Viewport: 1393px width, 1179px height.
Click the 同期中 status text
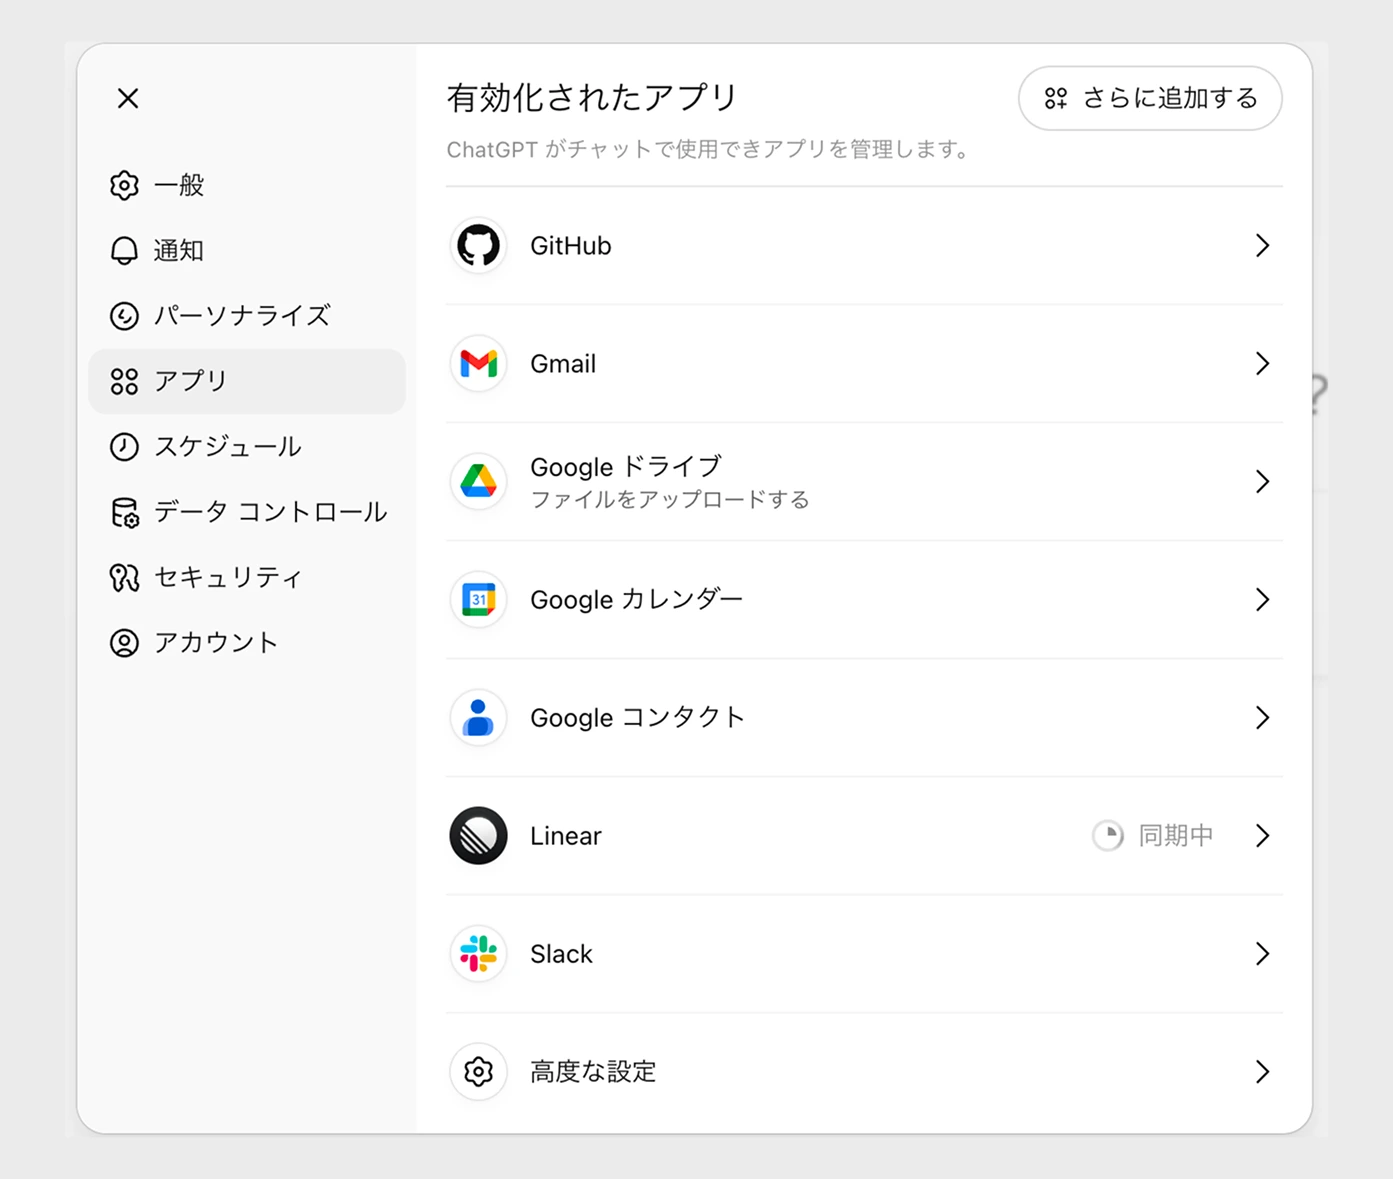click(1176, 836)
